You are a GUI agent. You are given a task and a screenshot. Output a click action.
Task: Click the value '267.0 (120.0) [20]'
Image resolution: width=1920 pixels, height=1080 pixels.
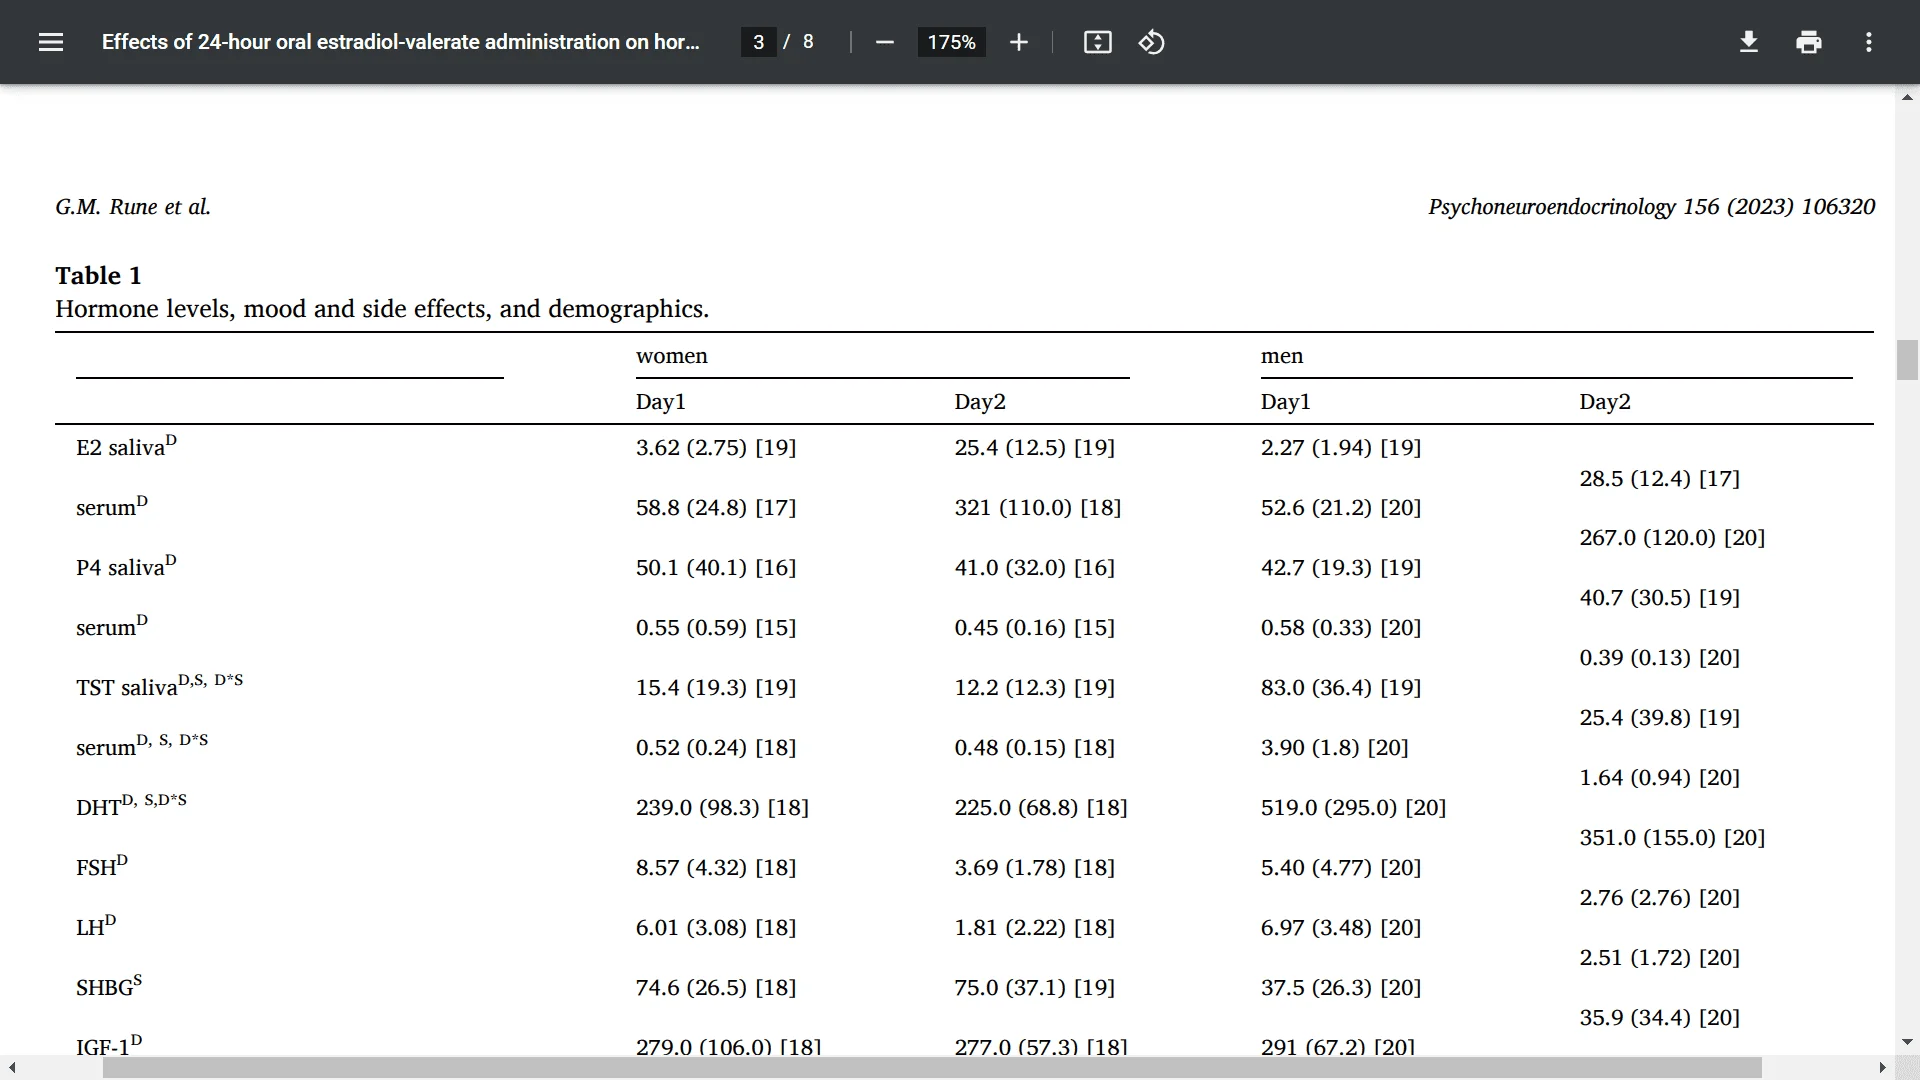(1673, 537)
